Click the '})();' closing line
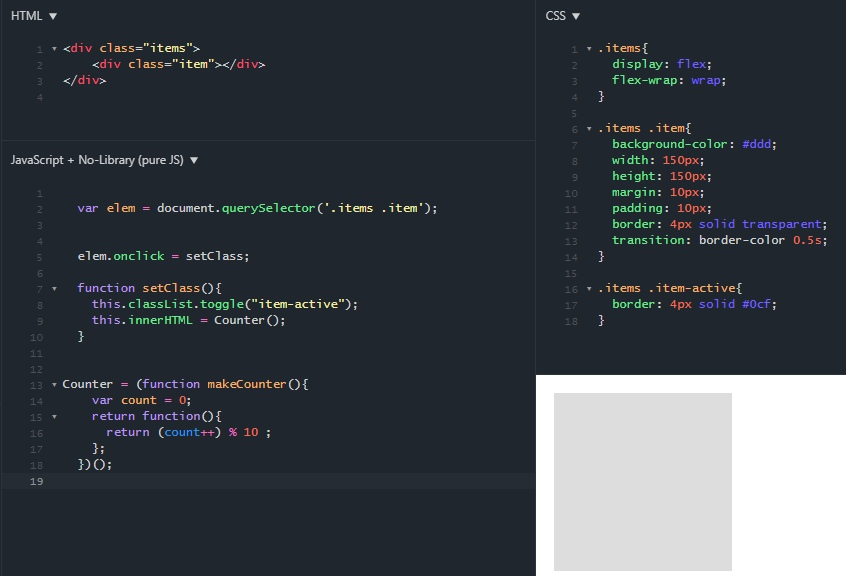The image size is (846, 576). (94, 464)
